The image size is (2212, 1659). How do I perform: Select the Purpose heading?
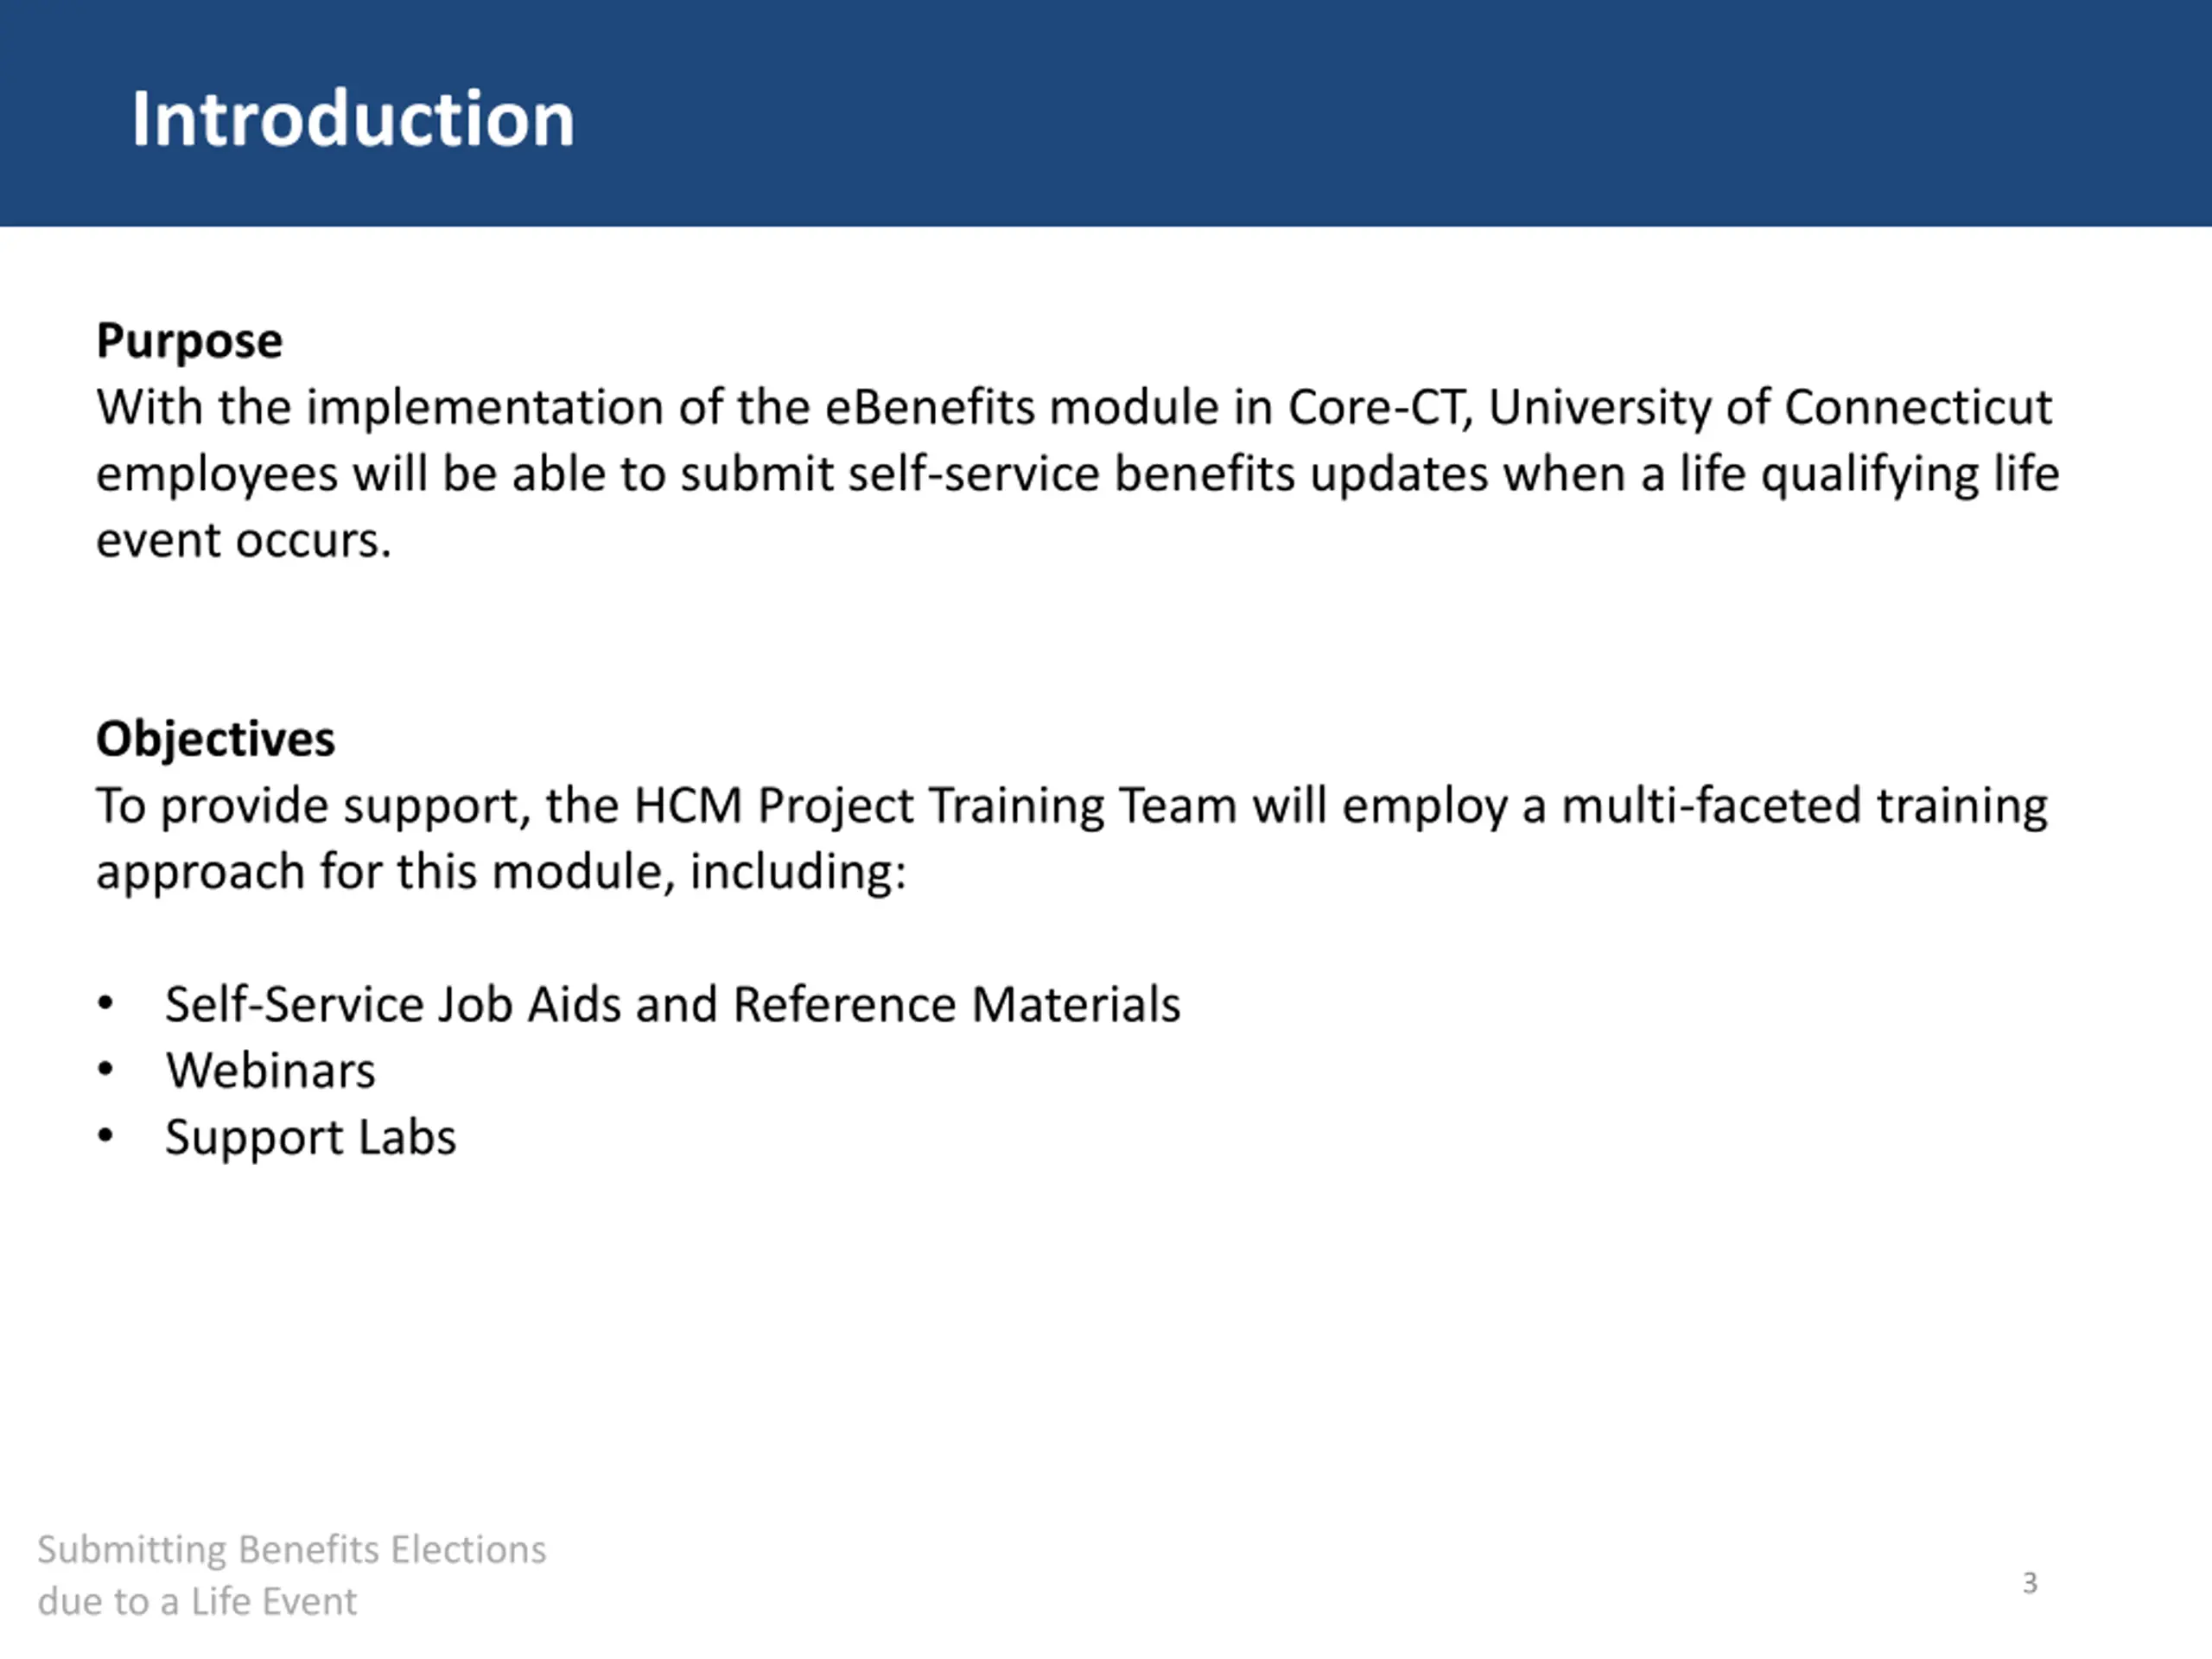(x=189, y=341)
